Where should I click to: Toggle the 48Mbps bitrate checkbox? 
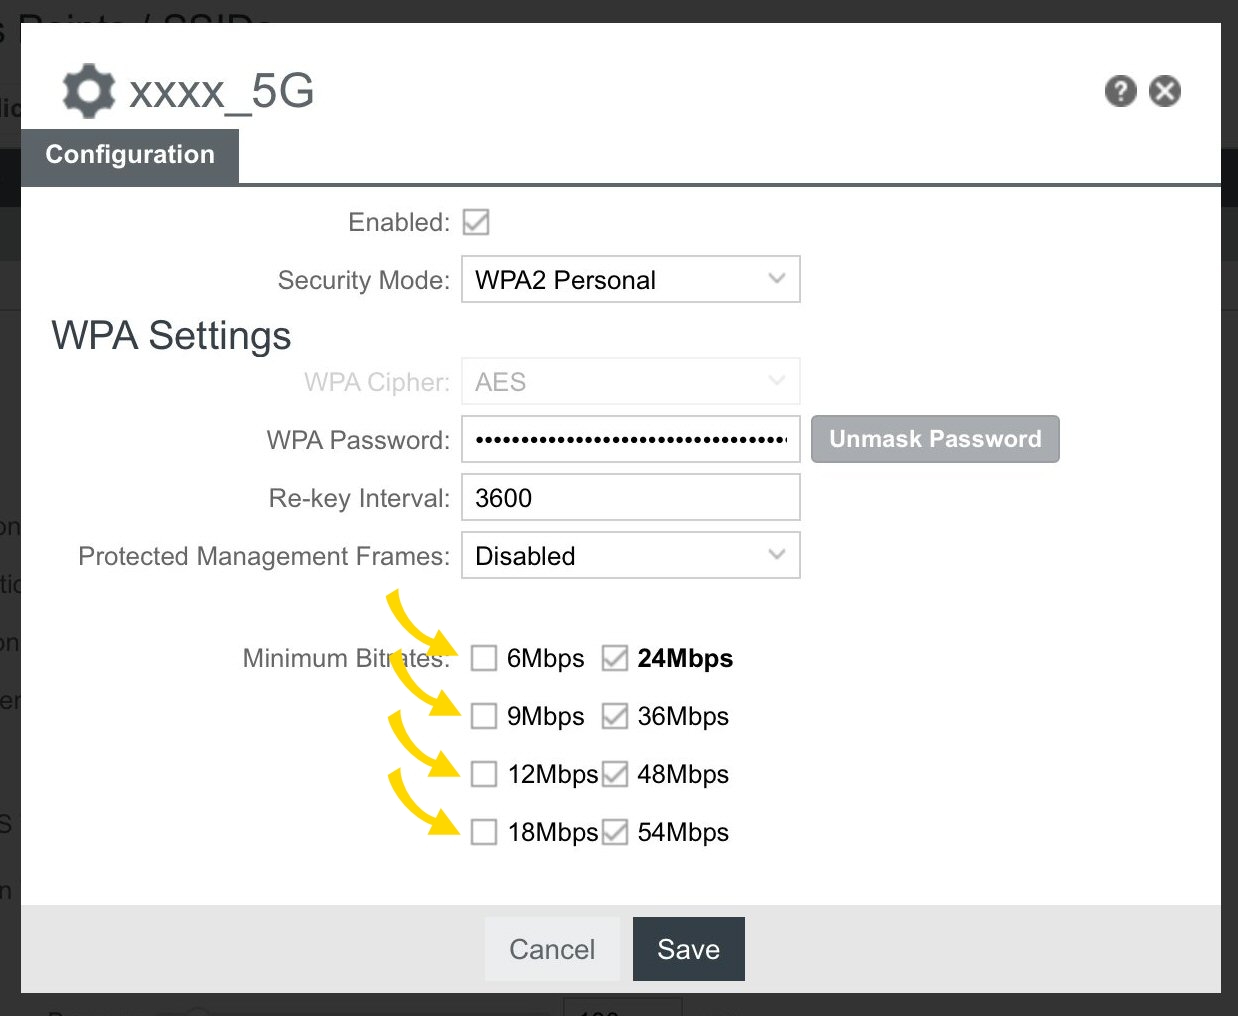coord(614,774)
